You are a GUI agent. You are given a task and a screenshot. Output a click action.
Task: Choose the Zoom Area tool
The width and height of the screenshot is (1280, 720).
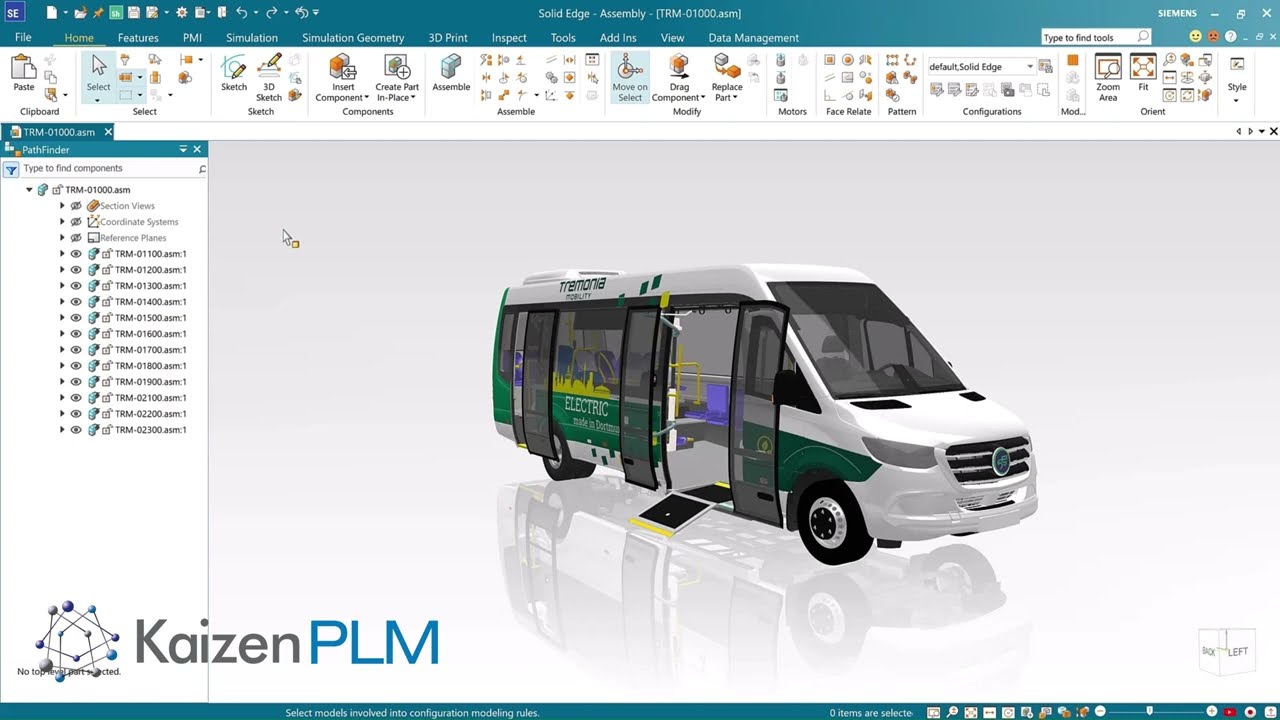pyautogui.click(x=1108, y=78)
